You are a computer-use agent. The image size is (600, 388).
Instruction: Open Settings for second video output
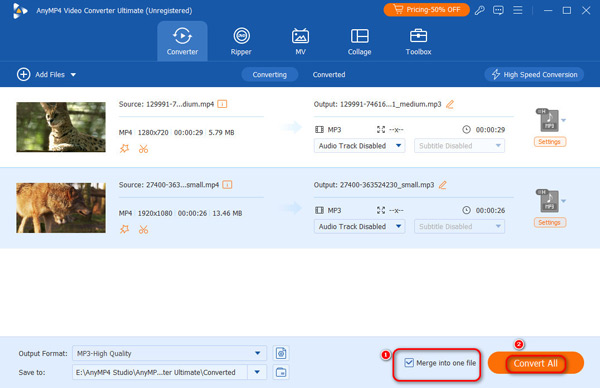pyautogui.click(x=549, y=222)
